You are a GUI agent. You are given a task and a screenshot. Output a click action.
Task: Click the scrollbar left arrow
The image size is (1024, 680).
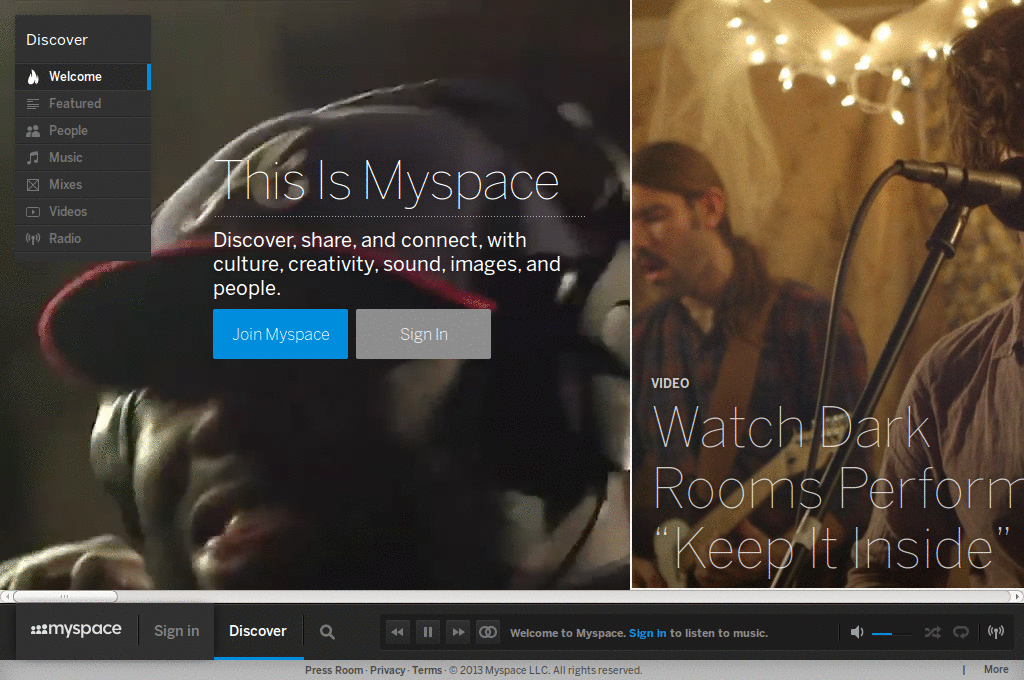(6, 596)
